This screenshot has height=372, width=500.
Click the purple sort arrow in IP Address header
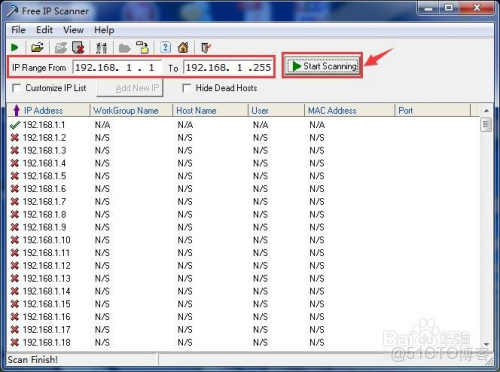(16, 110)
